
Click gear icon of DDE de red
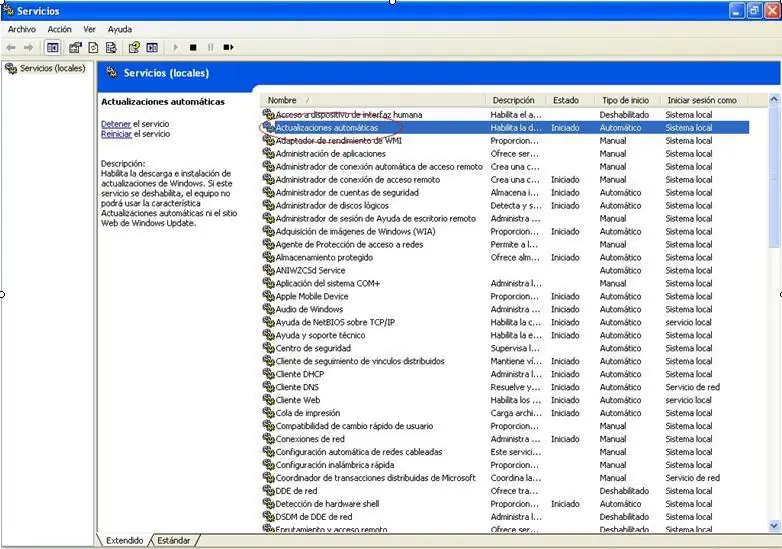pyautogui.click(x=268, y=490)
